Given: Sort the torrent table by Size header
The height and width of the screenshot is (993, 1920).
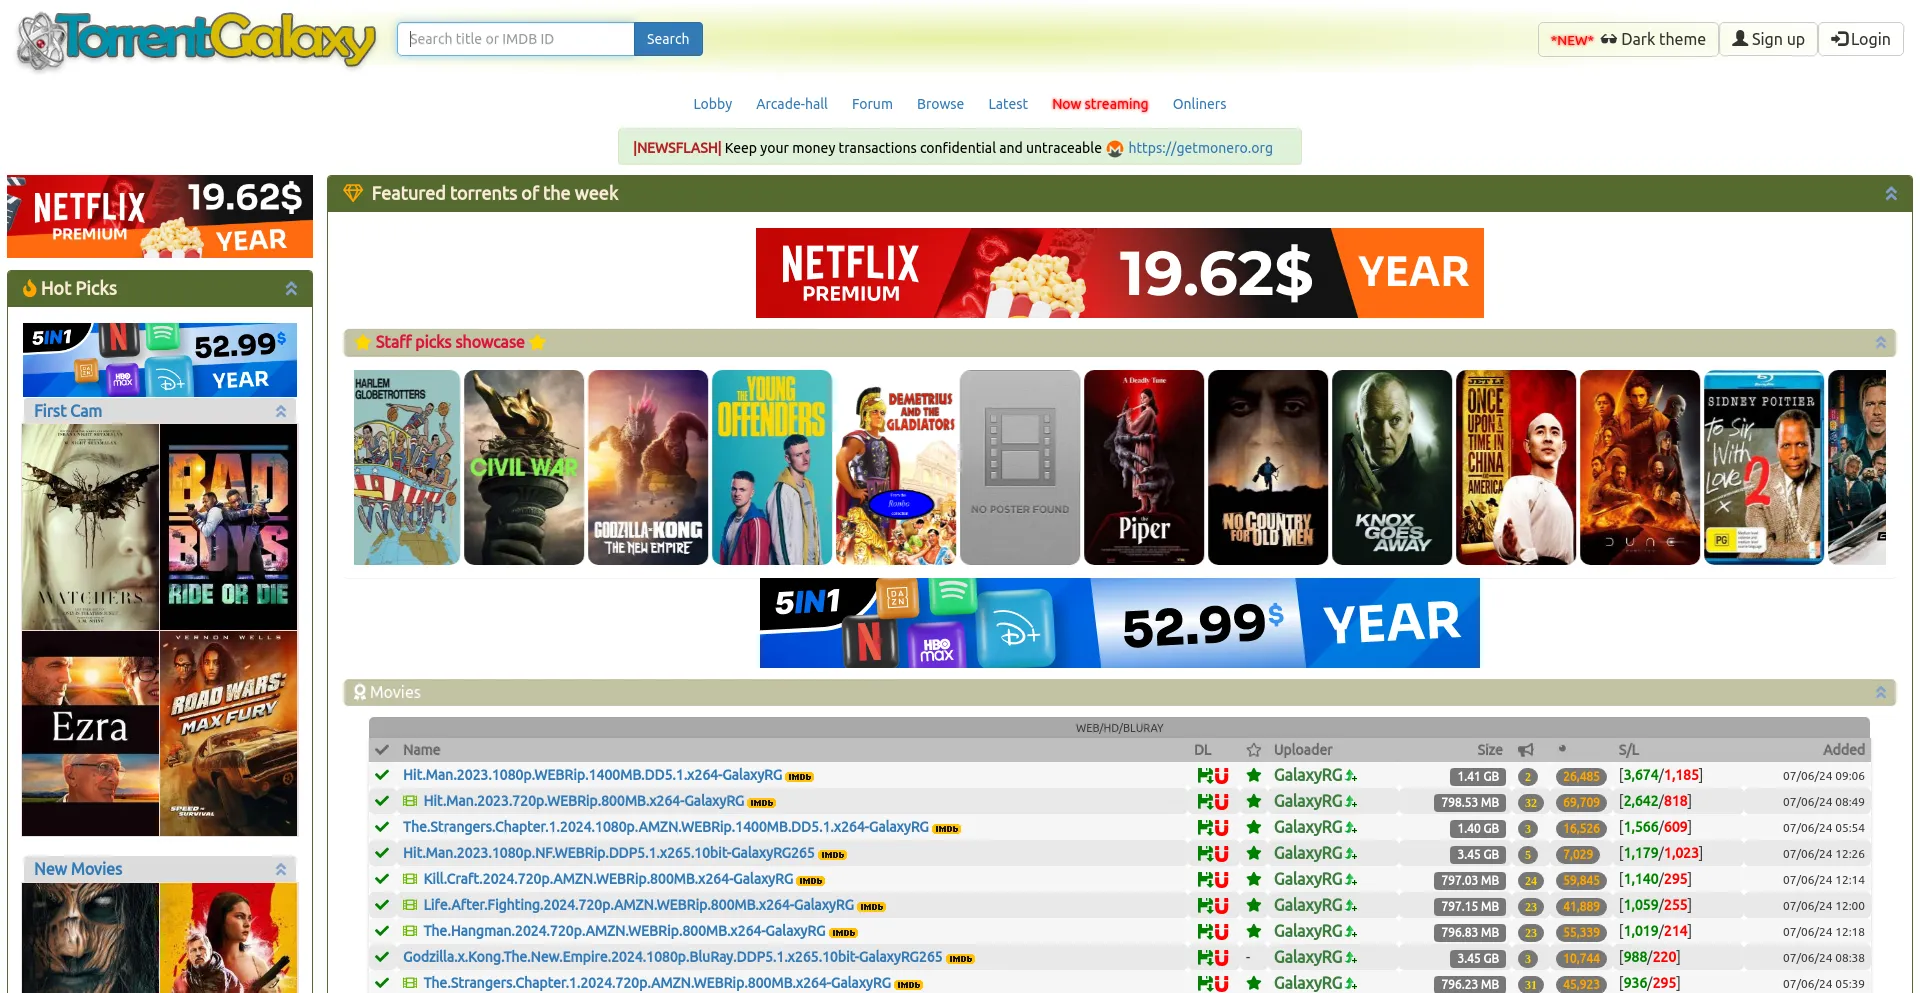Looking at the screenshot, I should pyautogui.click(x=1490, y=750).
